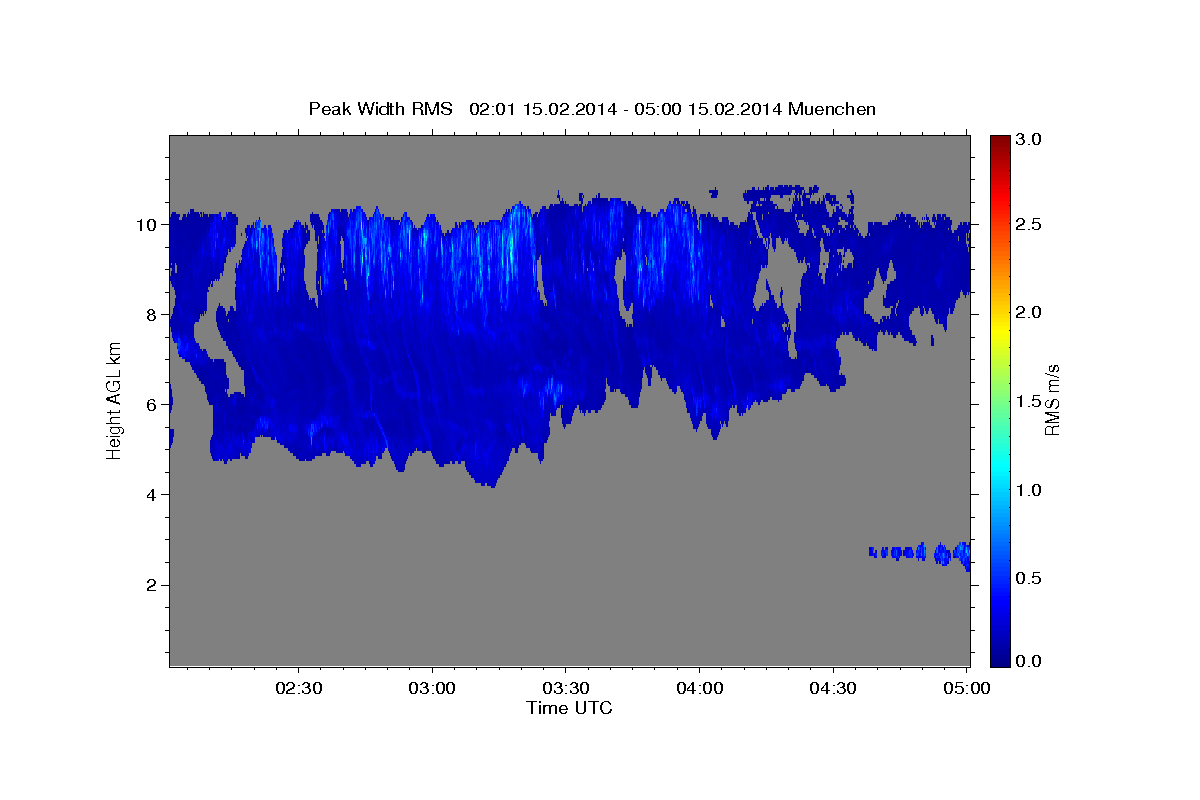
Task: Click the '03:30' time axis label
Action: point(566,688)
